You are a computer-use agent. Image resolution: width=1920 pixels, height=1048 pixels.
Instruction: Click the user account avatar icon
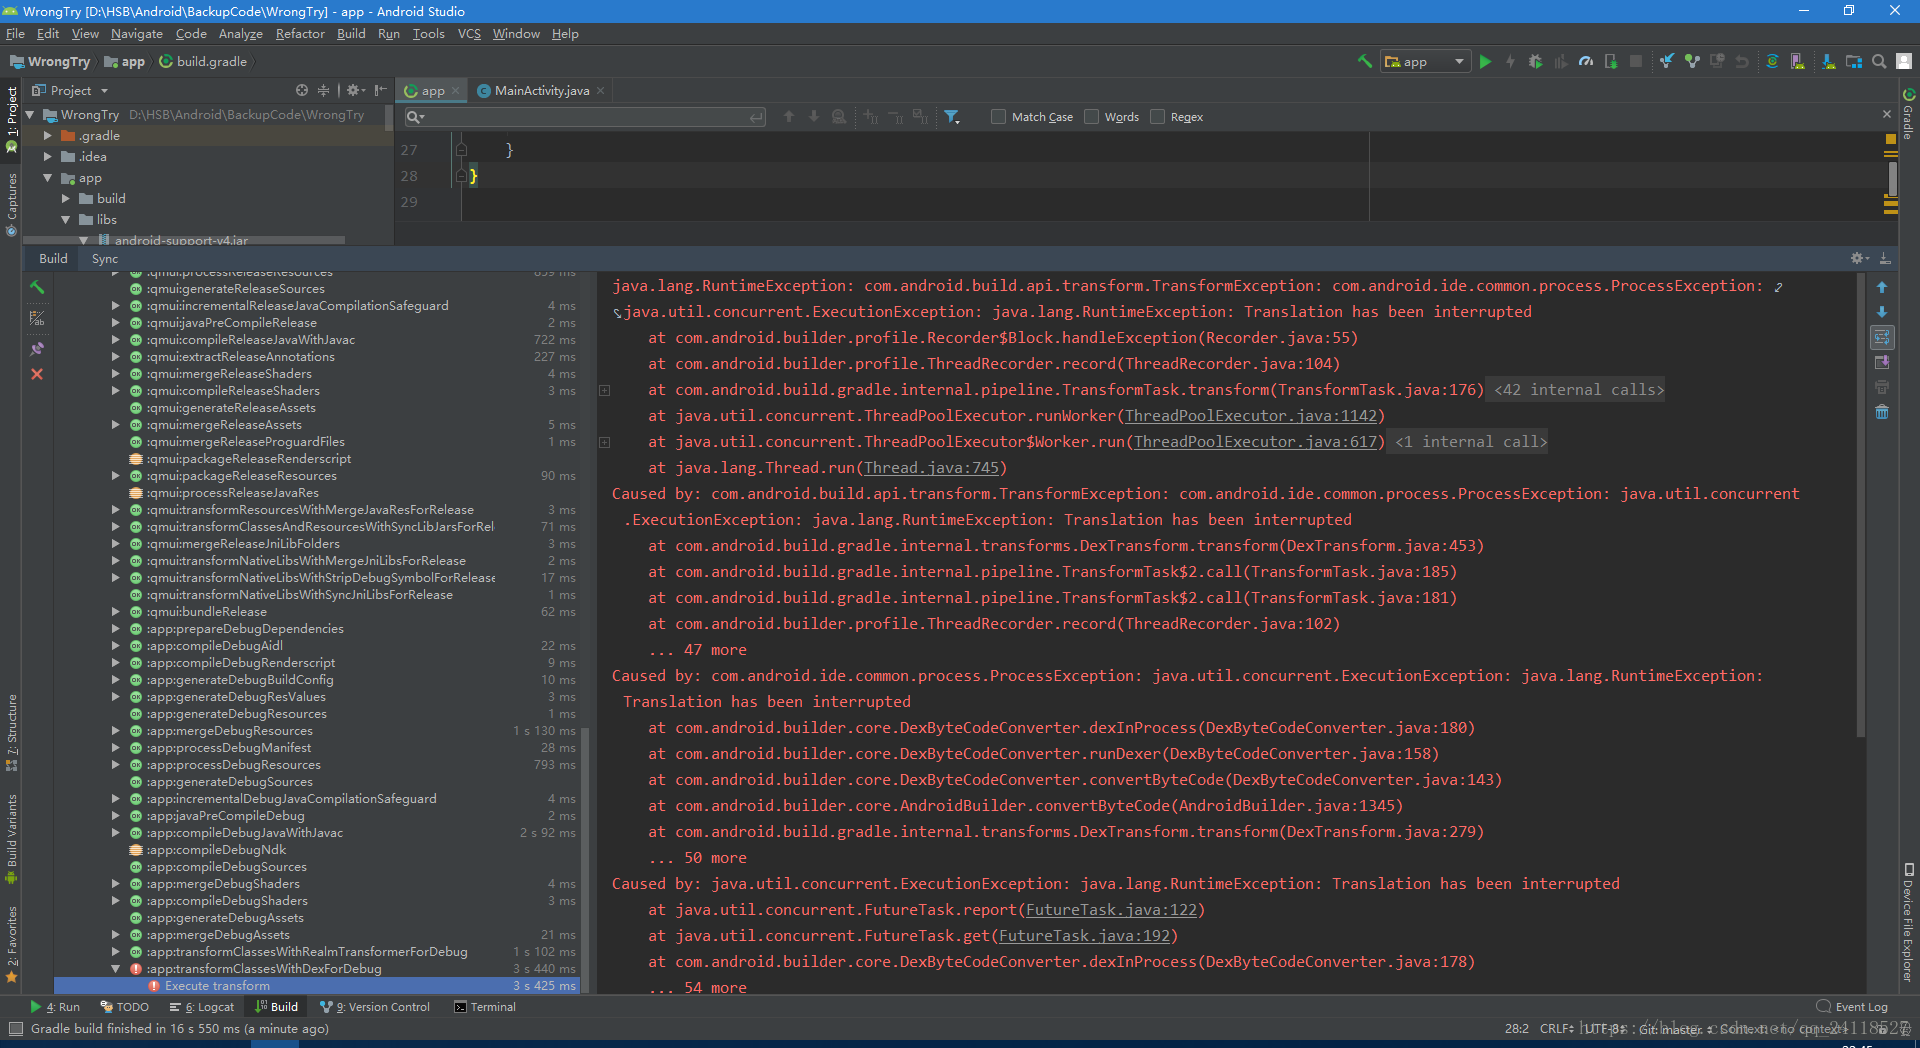tap(1904, 61)
